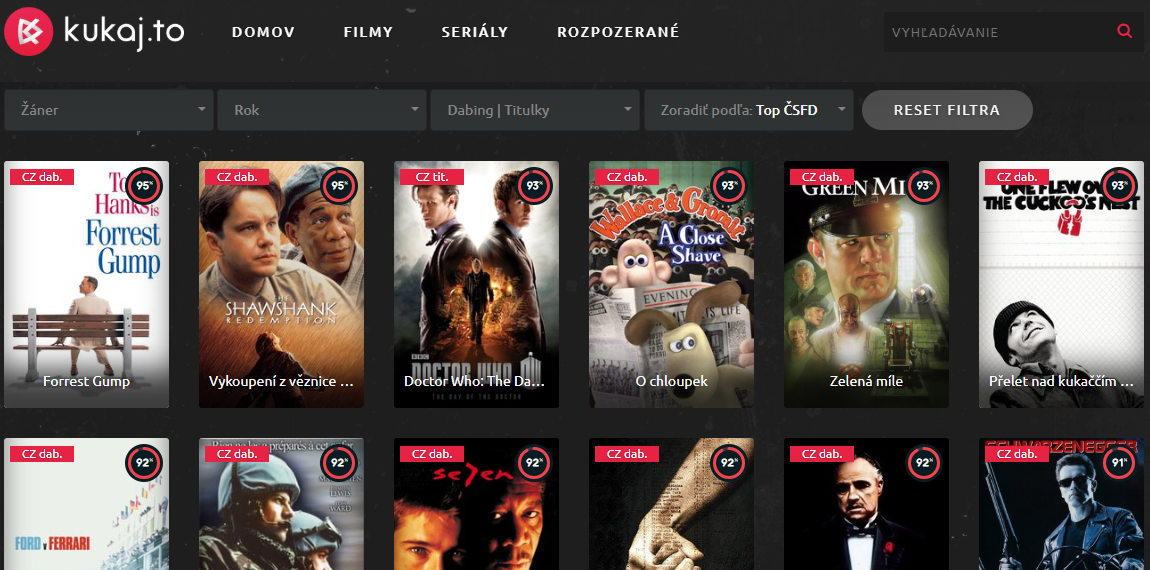Go to the DOMOV menu item
The image size is (1150, 570).
pos(263,32)
